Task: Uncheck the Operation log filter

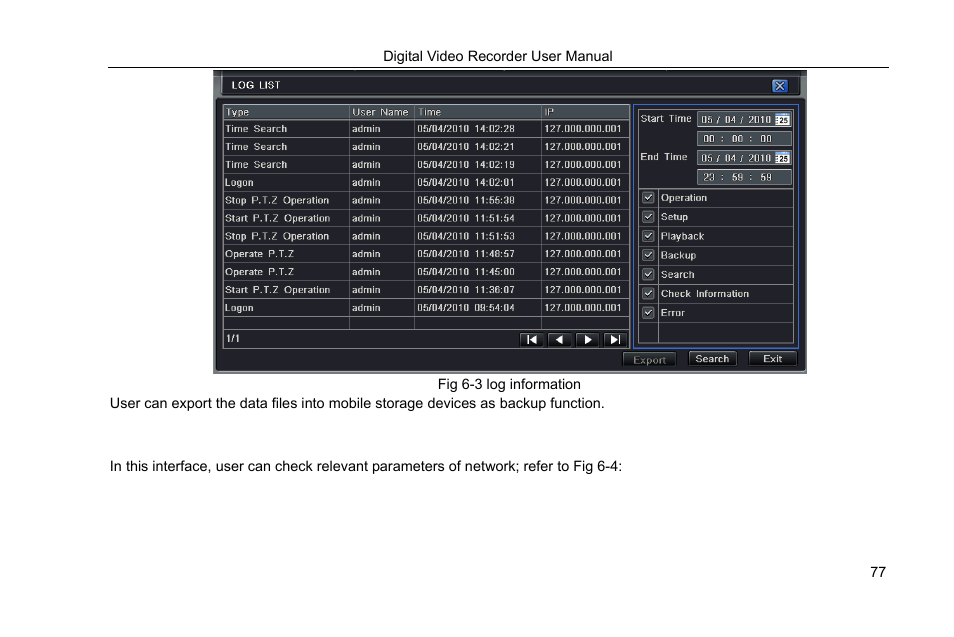Action: (x=648, y=198)
